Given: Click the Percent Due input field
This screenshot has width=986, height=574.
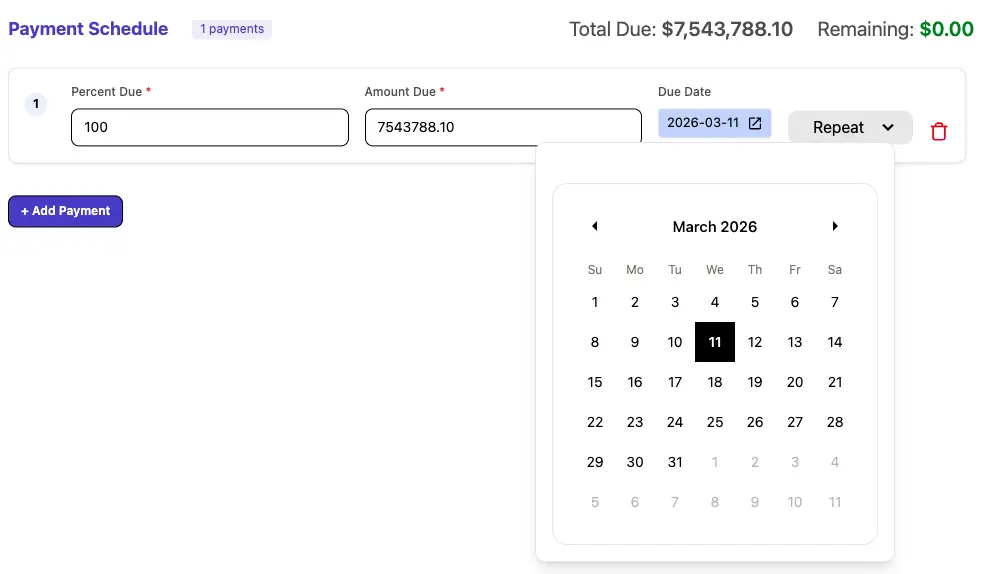Looking at the screenshot, I should tap(209, 127).
